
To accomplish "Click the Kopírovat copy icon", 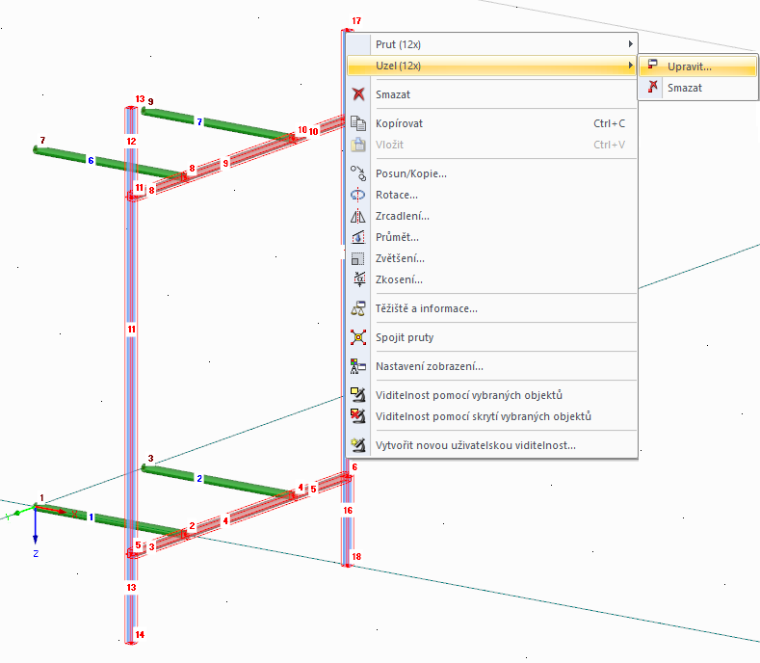I will click(358, 123).
